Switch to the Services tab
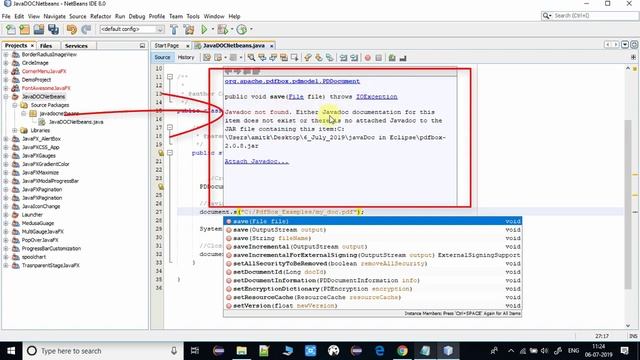 [76, 46]
